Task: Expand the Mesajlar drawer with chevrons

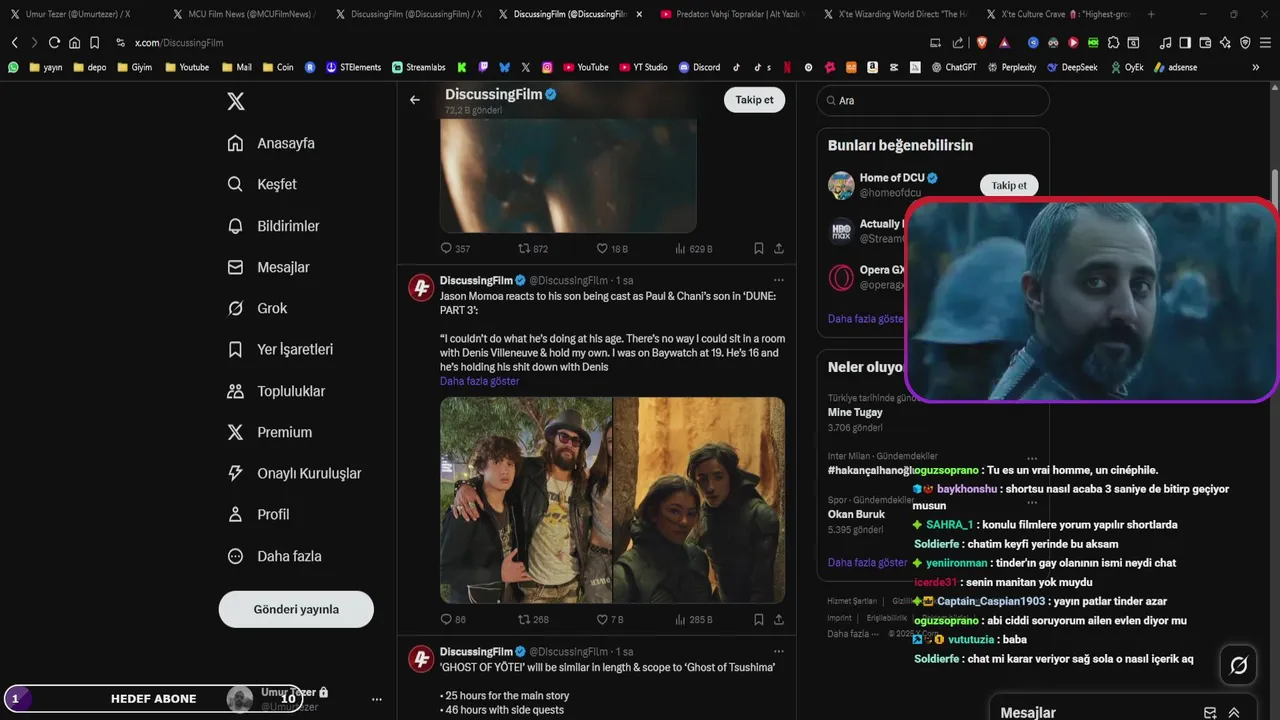Action: coord(1234,712)
